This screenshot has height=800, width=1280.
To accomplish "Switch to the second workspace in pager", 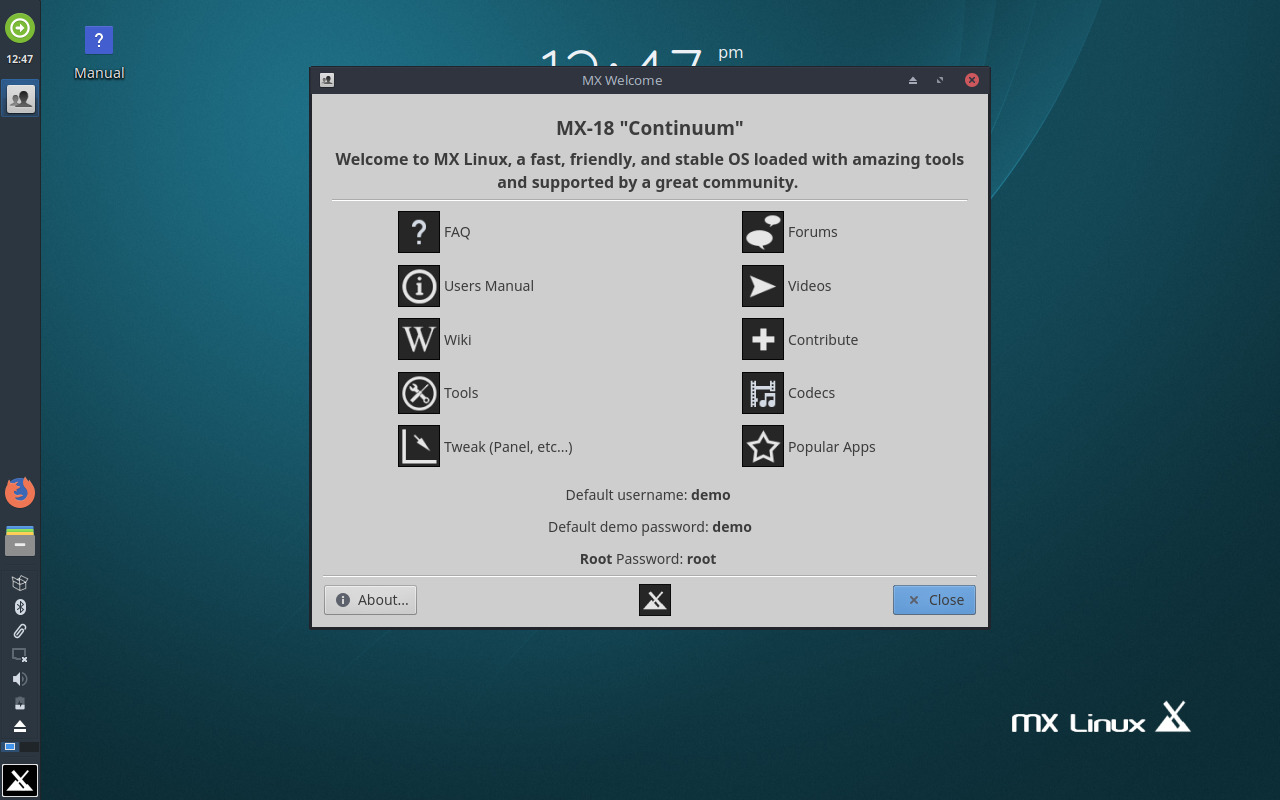I will pyautogui.click(x=30, y=747).
